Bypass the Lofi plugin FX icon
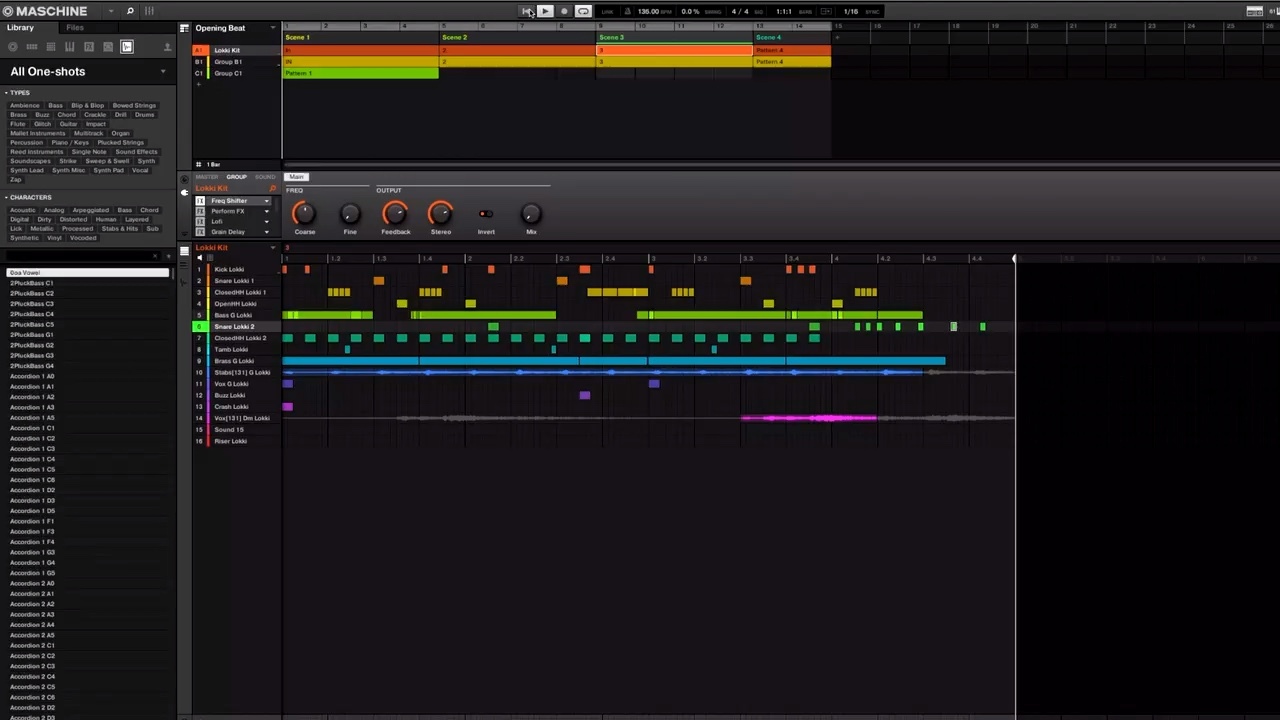The width and height of the screenshot is (1280, 720). 200,222
